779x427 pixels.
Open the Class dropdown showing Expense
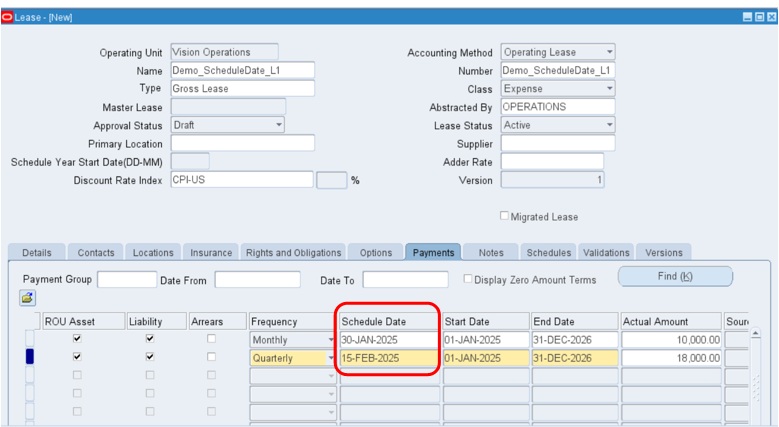(609, 89)
